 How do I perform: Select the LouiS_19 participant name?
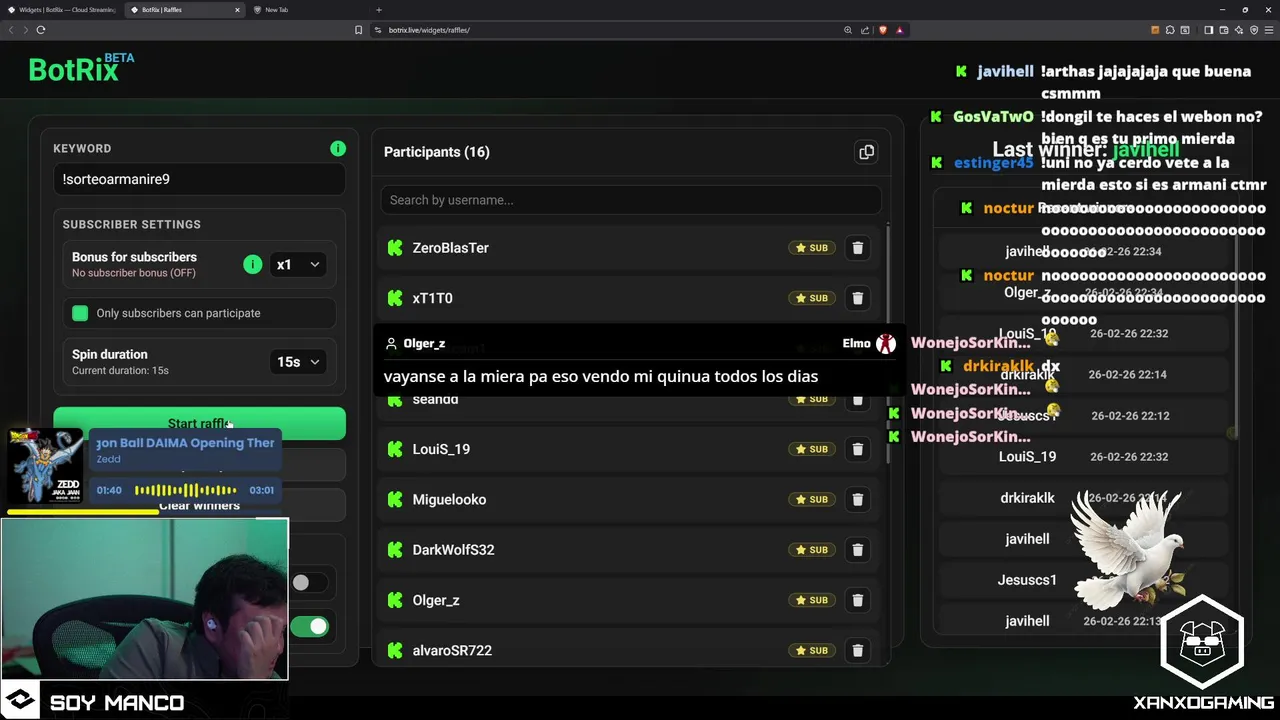coord(441,449)
